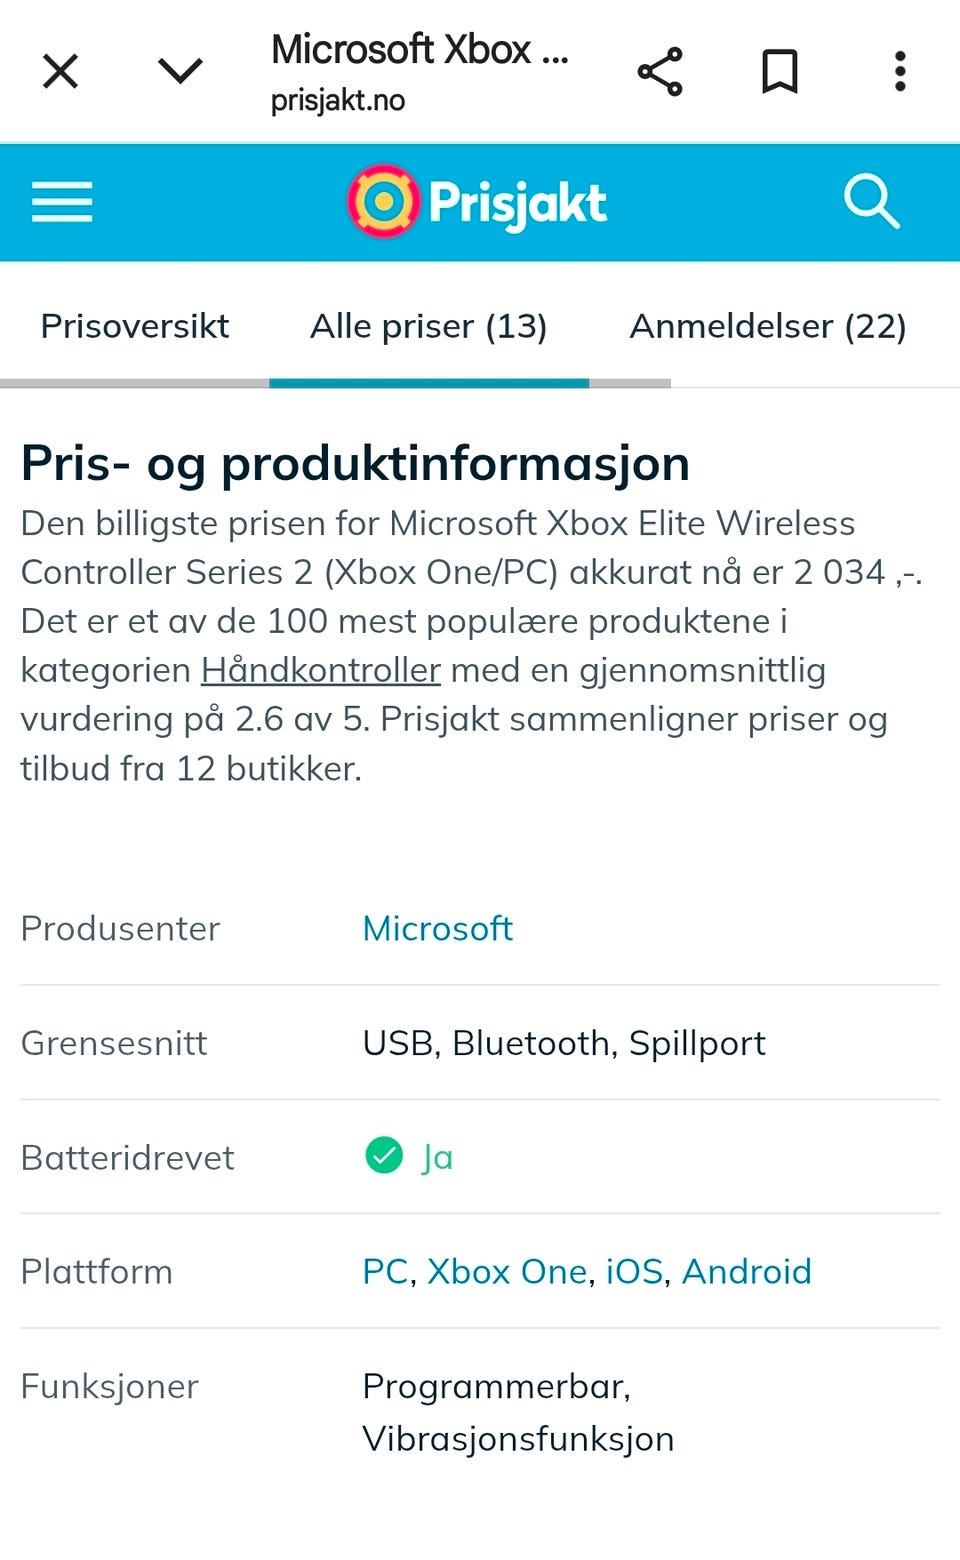Select the Alle priser (13) tab
The image size is (960, 1560).
pyautogui.click(x=428, y=326)
